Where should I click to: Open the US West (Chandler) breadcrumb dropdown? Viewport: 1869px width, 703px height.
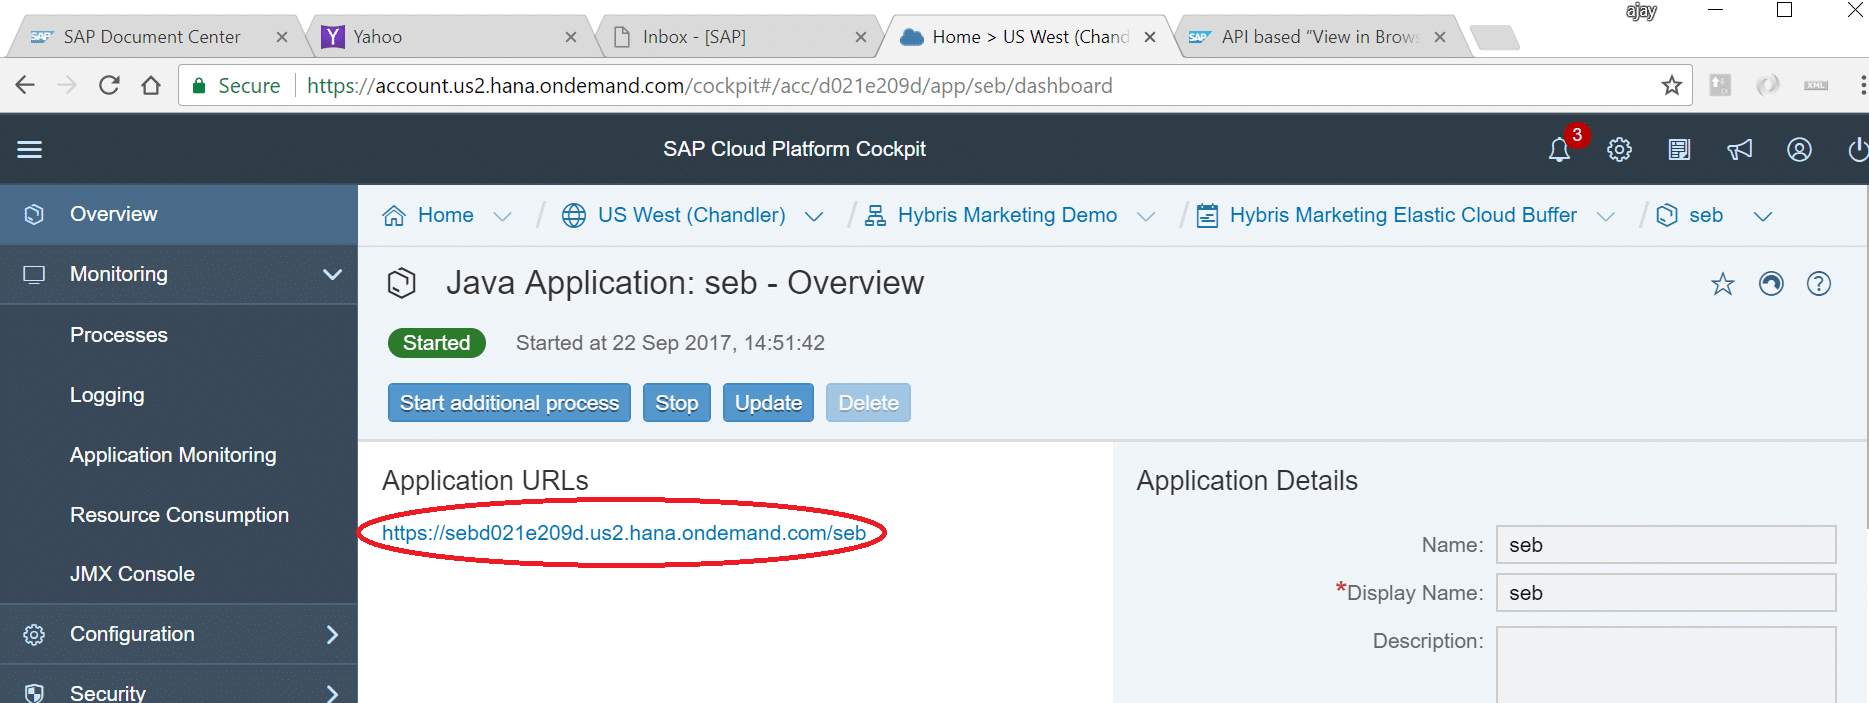(814, 216)
